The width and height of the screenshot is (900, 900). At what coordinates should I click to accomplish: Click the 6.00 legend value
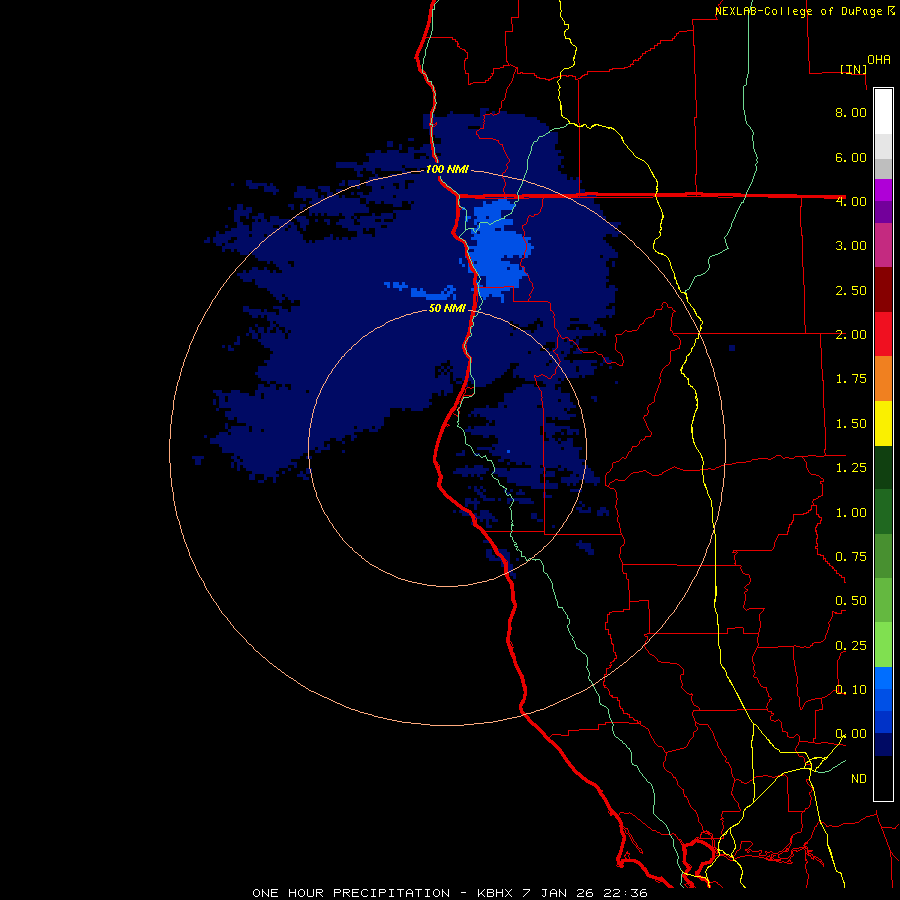tap(851, 157)
